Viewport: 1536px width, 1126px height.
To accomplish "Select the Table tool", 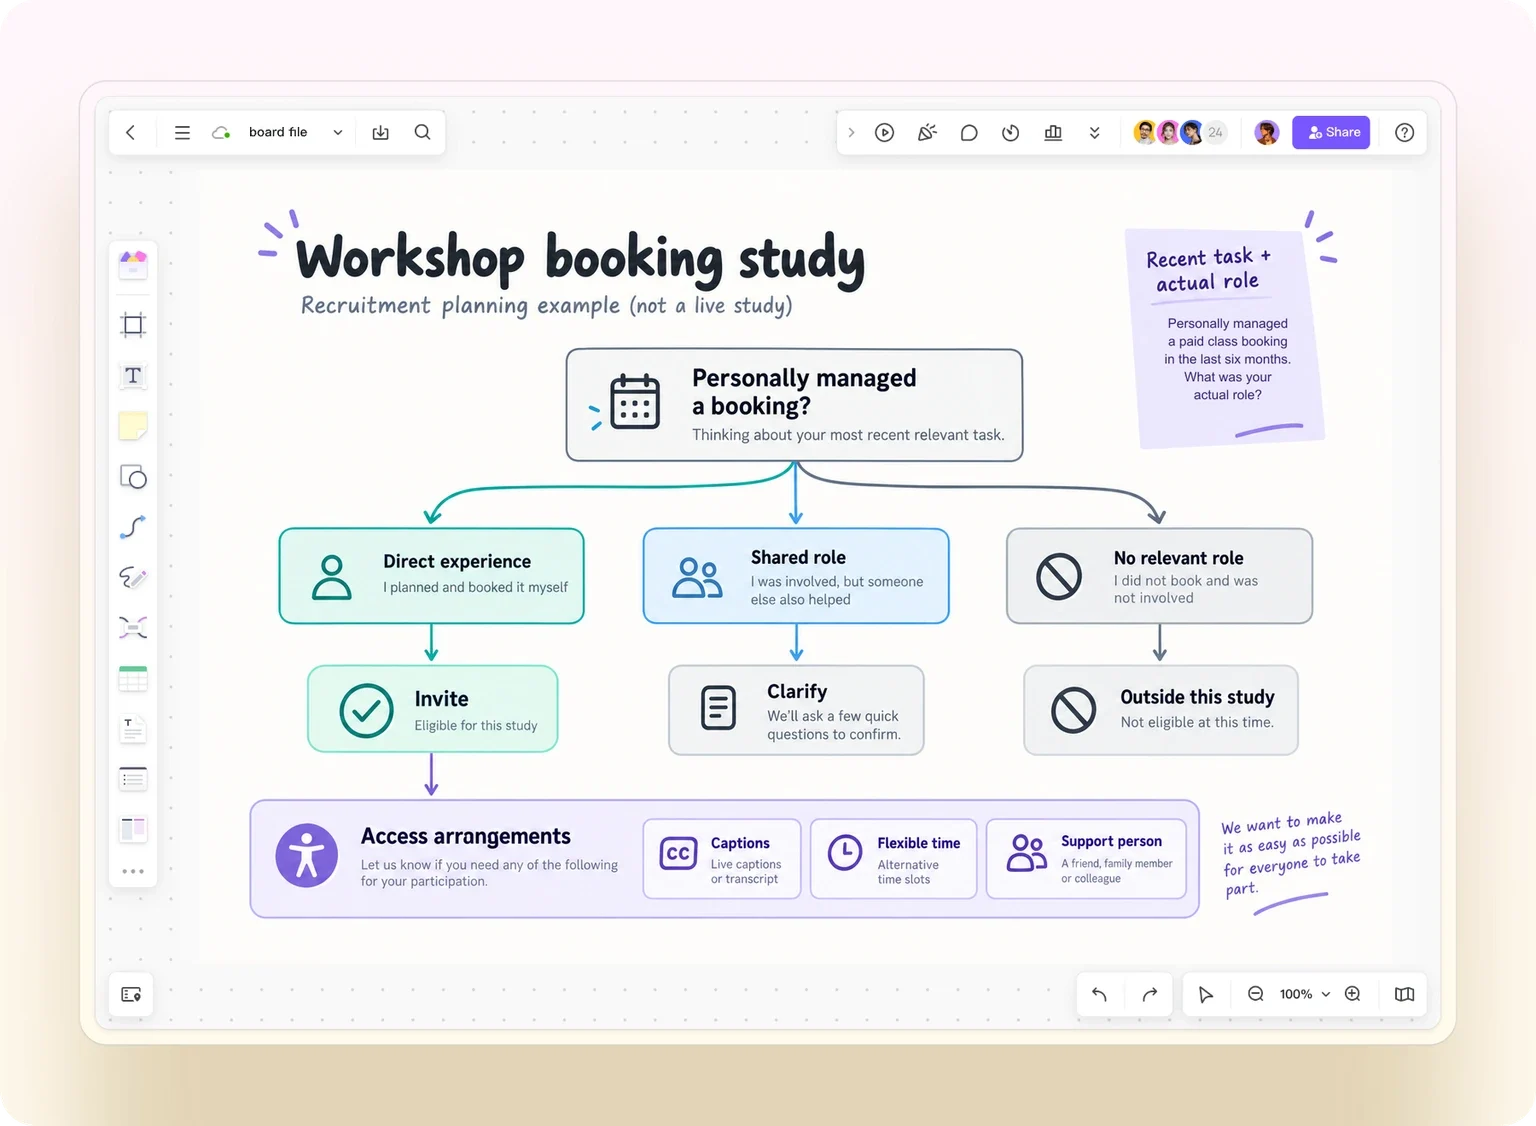I will [x=133, y=679].
